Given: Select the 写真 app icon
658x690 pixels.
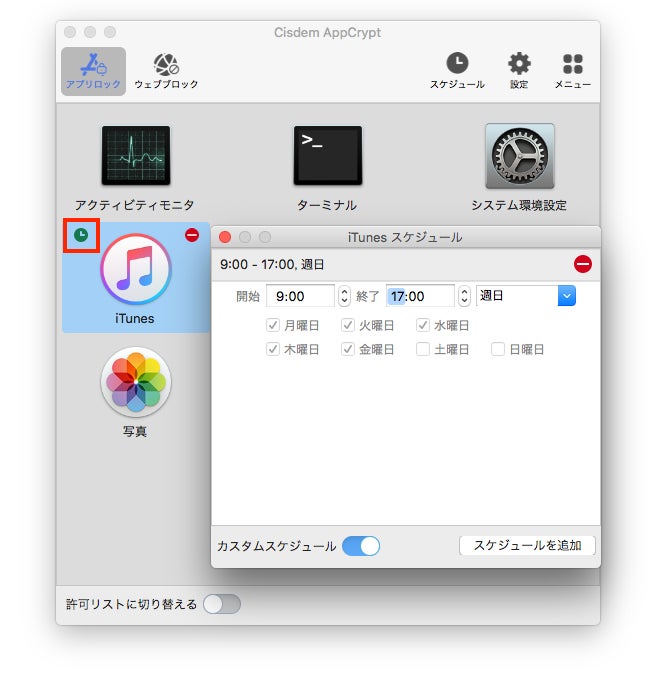Looking at the screenshot, I should (136, 382).
